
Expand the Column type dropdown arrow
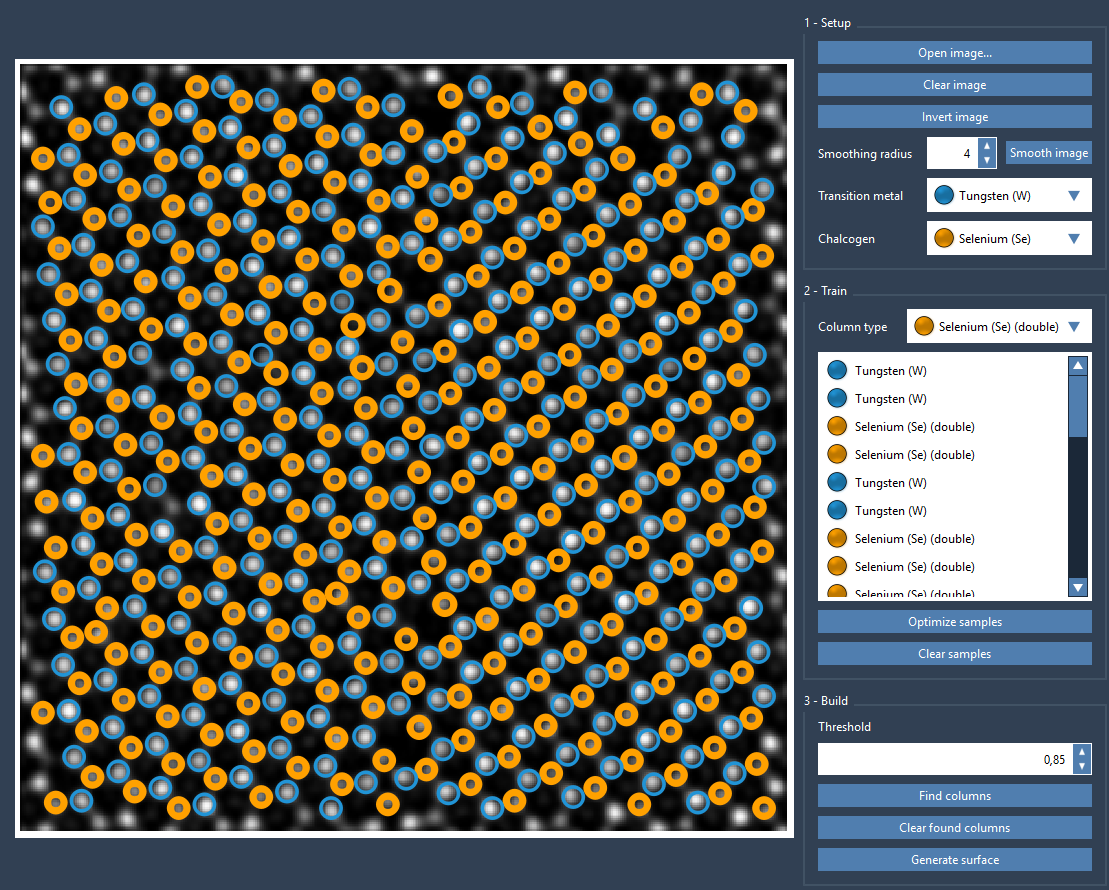pos(1074,326)
